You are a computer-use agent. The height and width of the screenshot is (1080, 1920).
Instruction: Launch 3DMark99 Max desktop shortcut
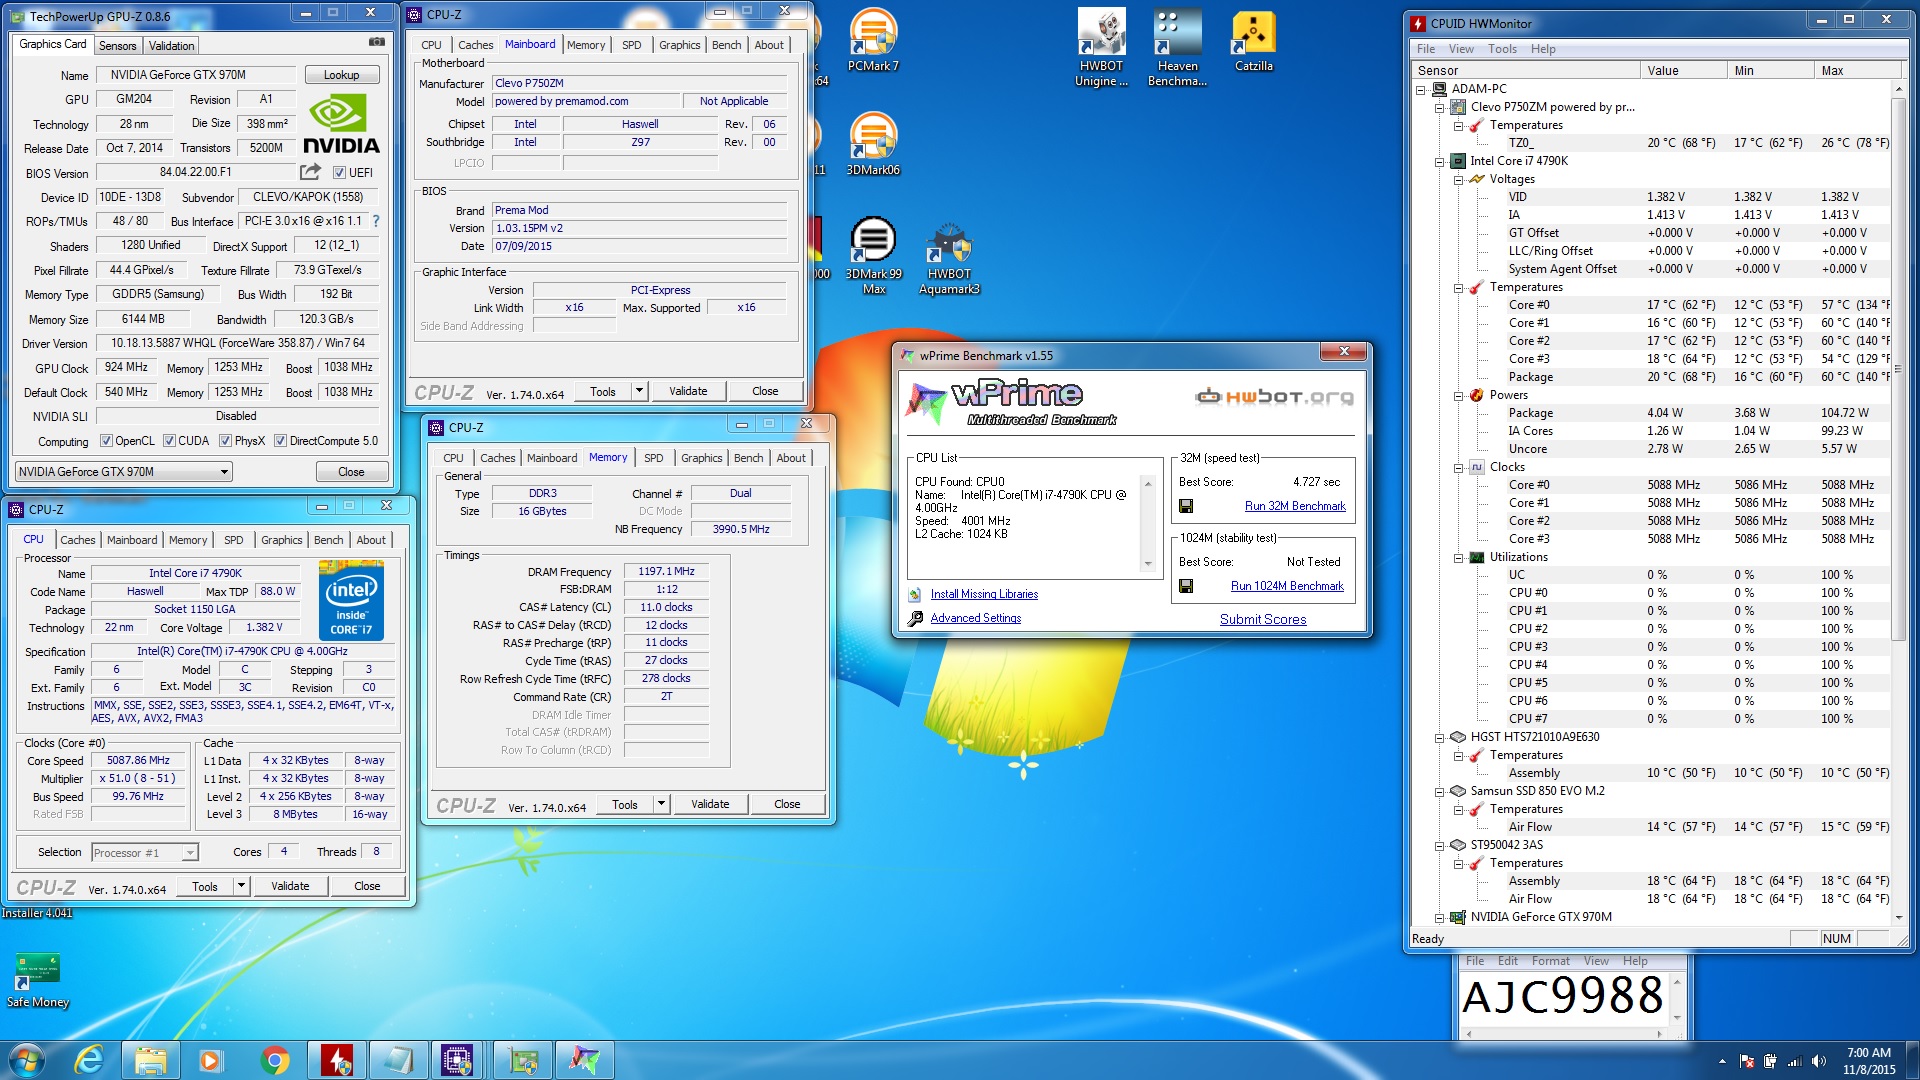coord(873,255)
